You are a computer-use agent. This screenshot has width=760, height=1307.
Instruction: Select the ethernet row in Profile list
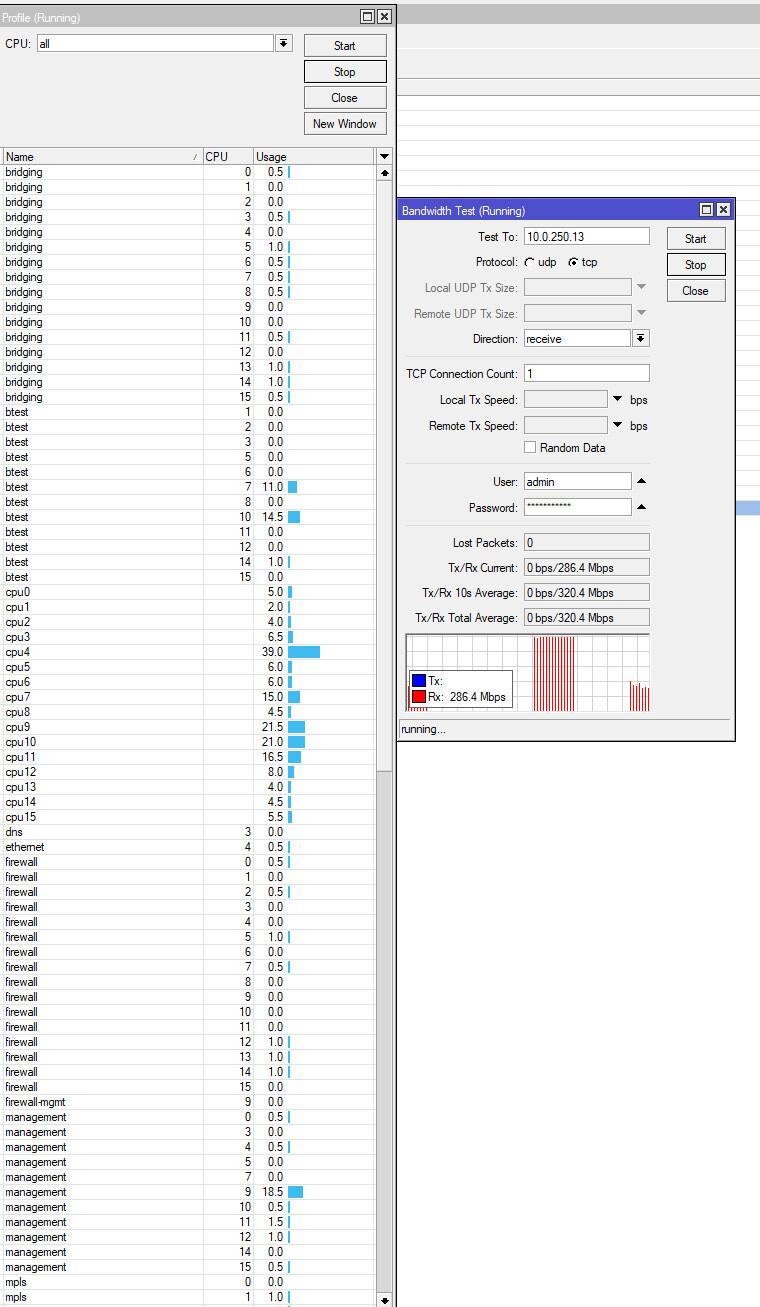[189, 847]
